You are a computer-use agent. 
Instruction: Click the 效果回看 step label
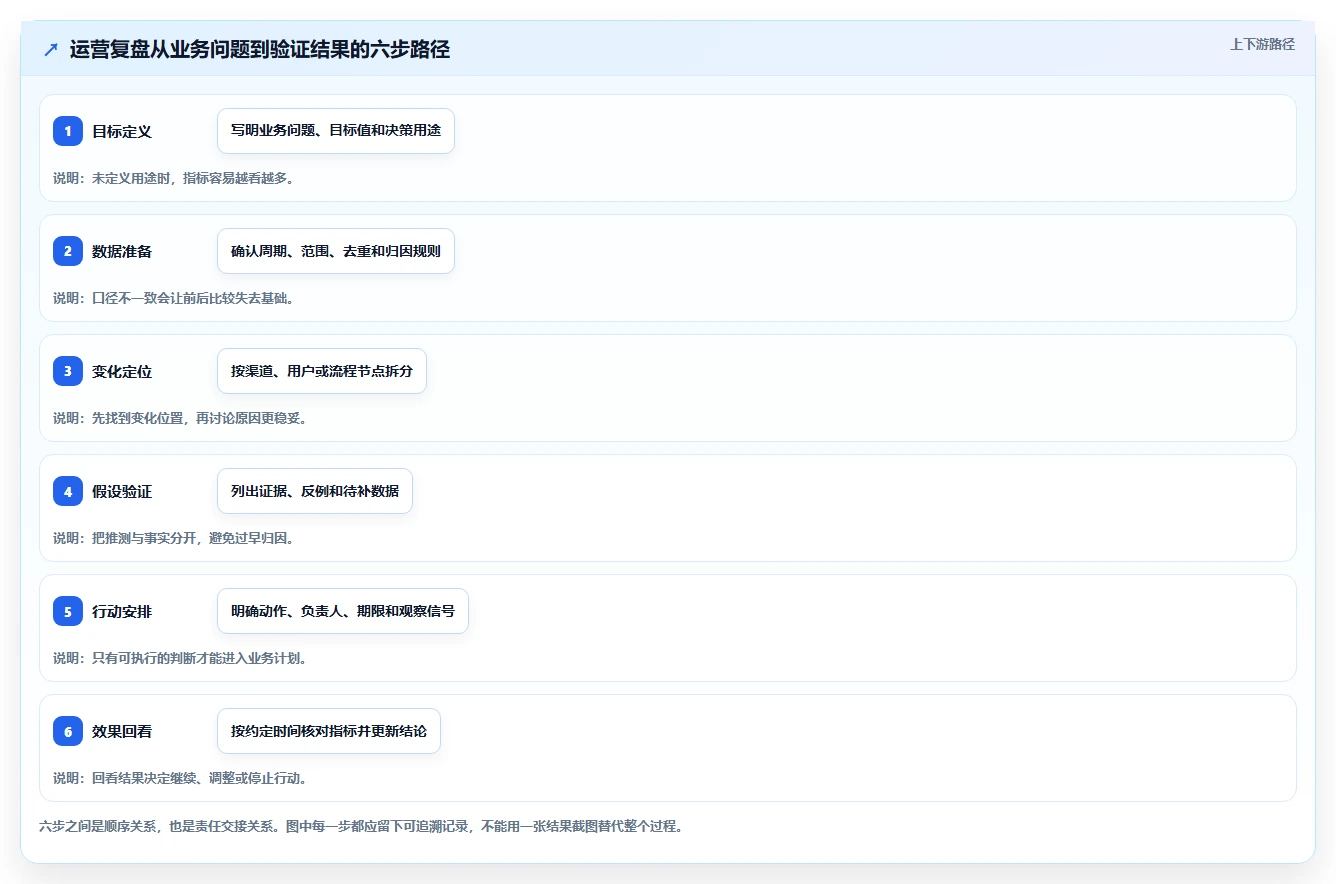pyautogui.click(x=122, y=731)
